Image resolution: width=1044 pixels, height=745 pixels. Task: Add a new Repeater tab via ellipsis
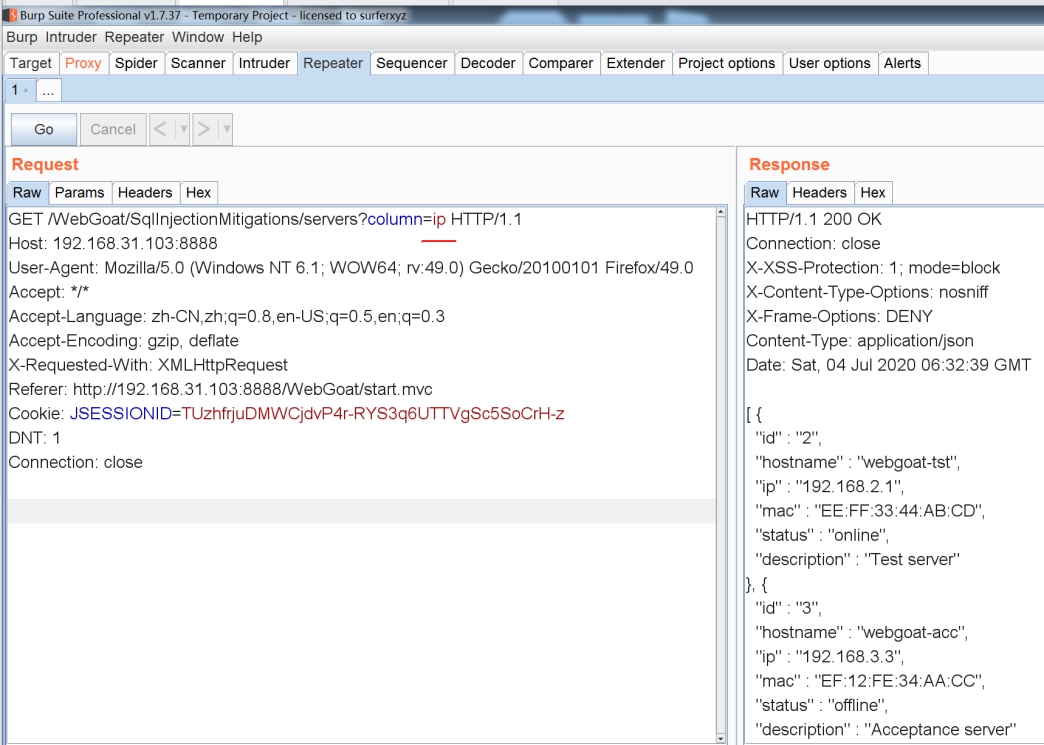[49, 91]
